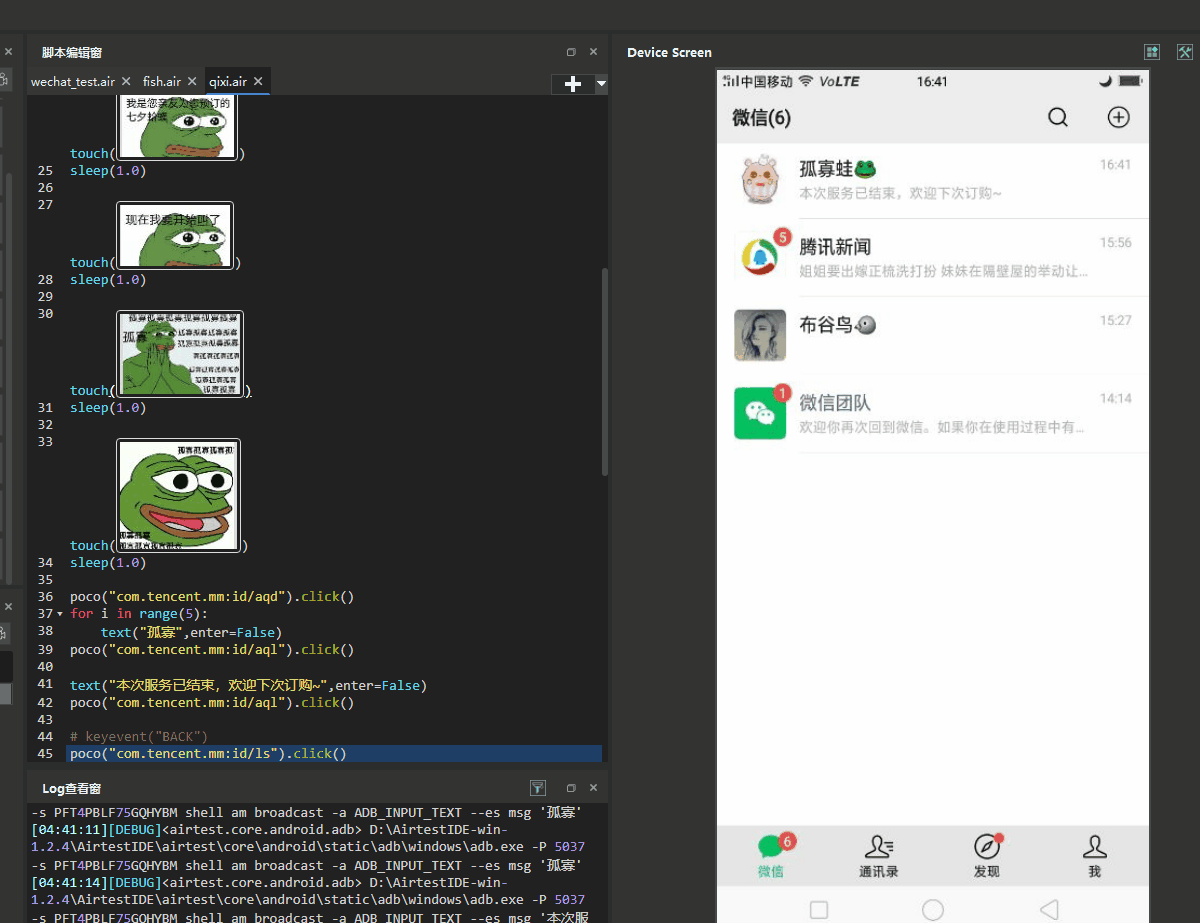Add a new script with plus button
Viewport: 1200px width, 923px height.
click(x=573, y=84)
